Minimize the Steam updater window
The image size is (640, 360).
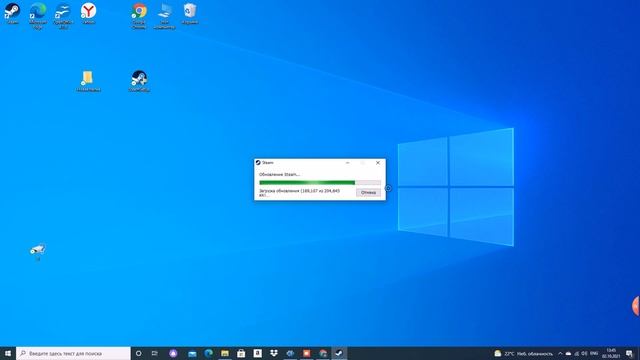348,162
